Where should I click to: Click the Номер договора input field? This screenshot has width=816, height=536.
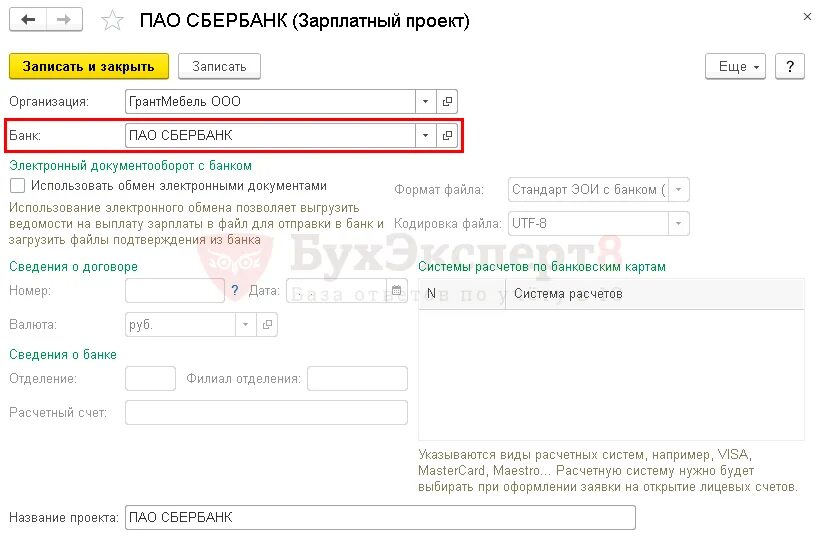click(x=175, y=290)
